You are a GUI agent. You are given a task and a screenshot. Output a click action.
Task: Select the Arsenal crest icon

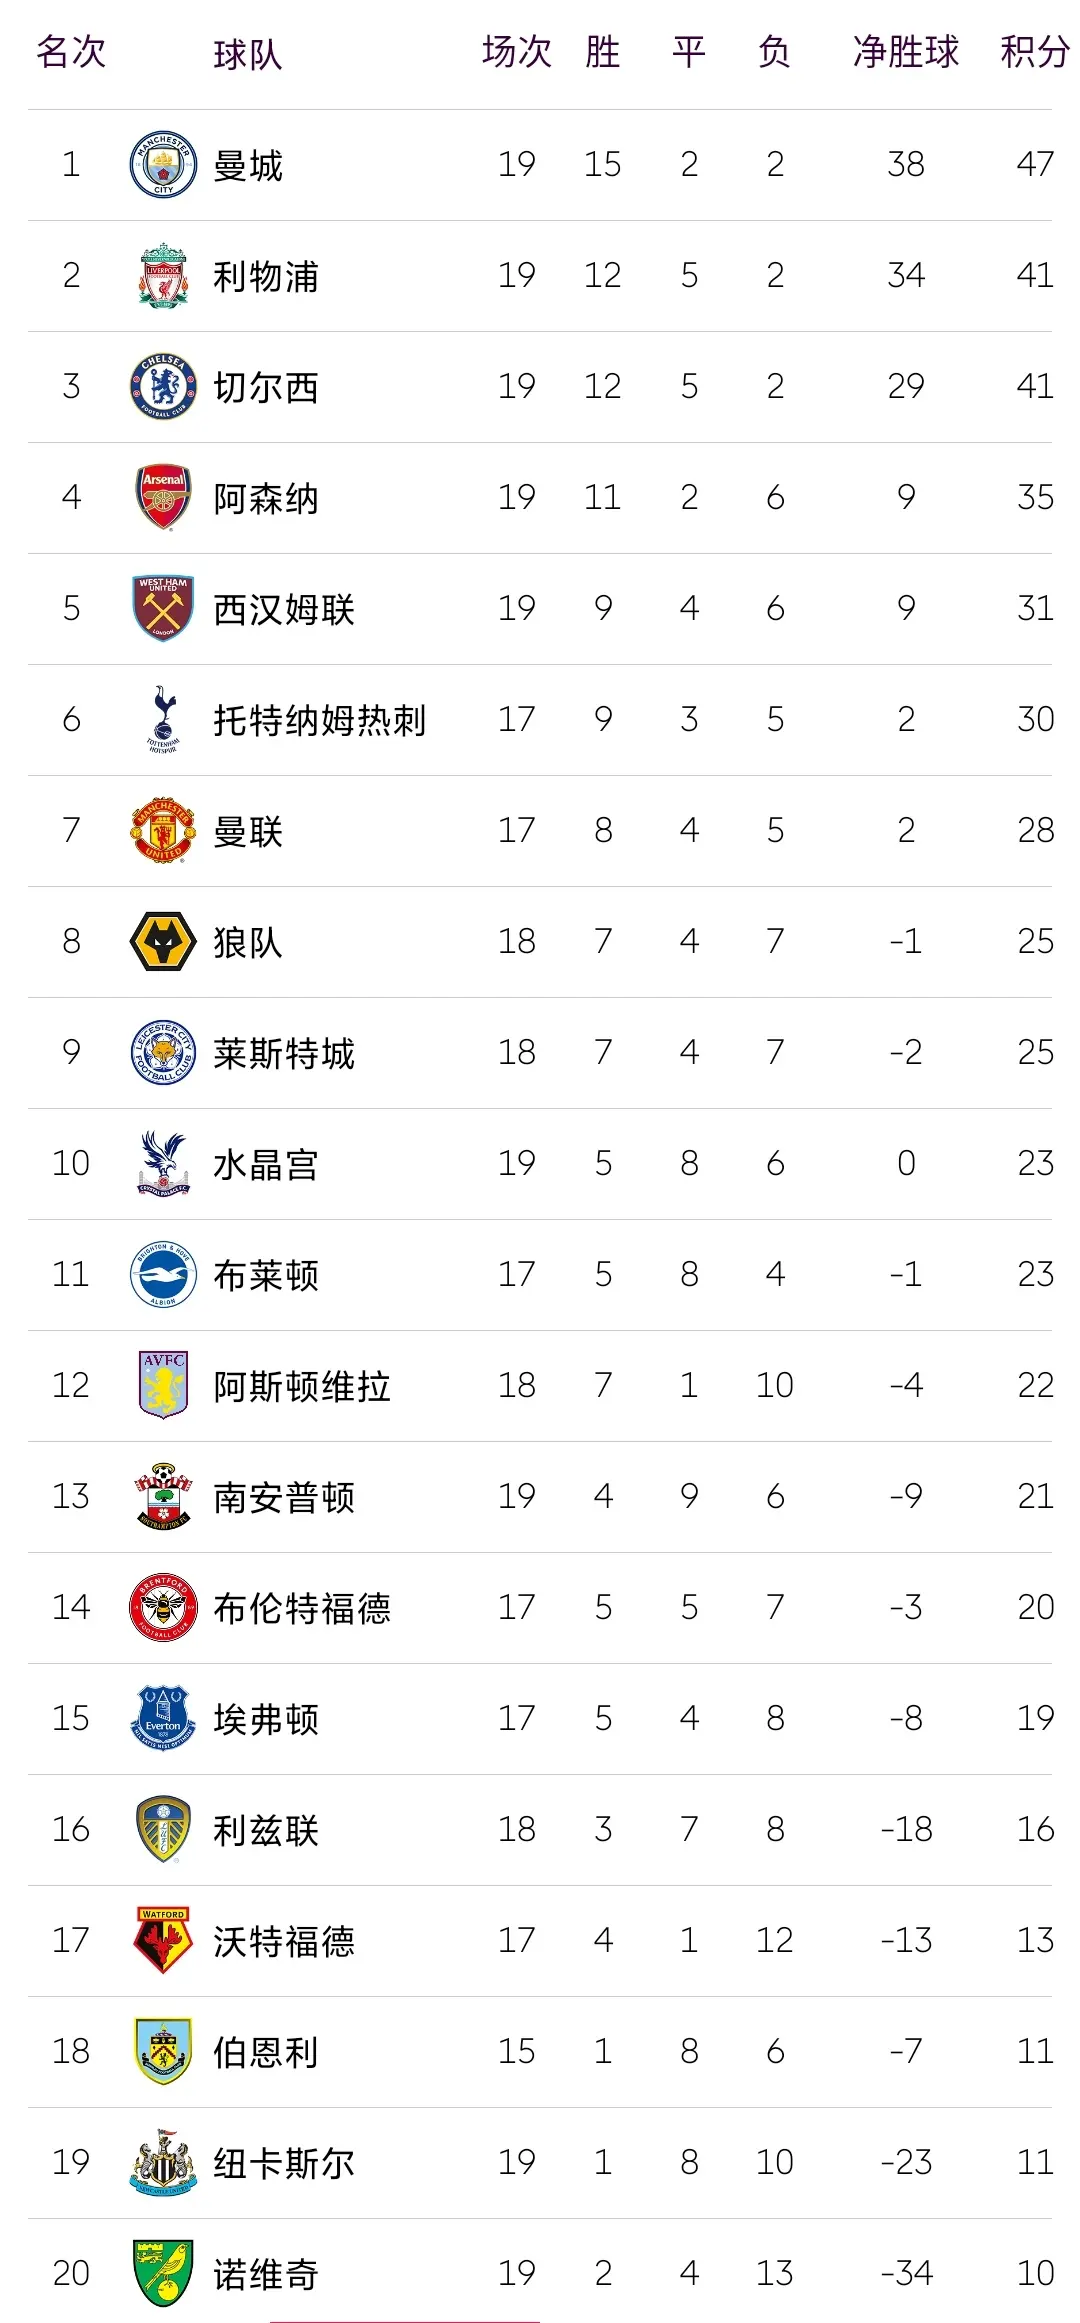[x=163, y=497]
